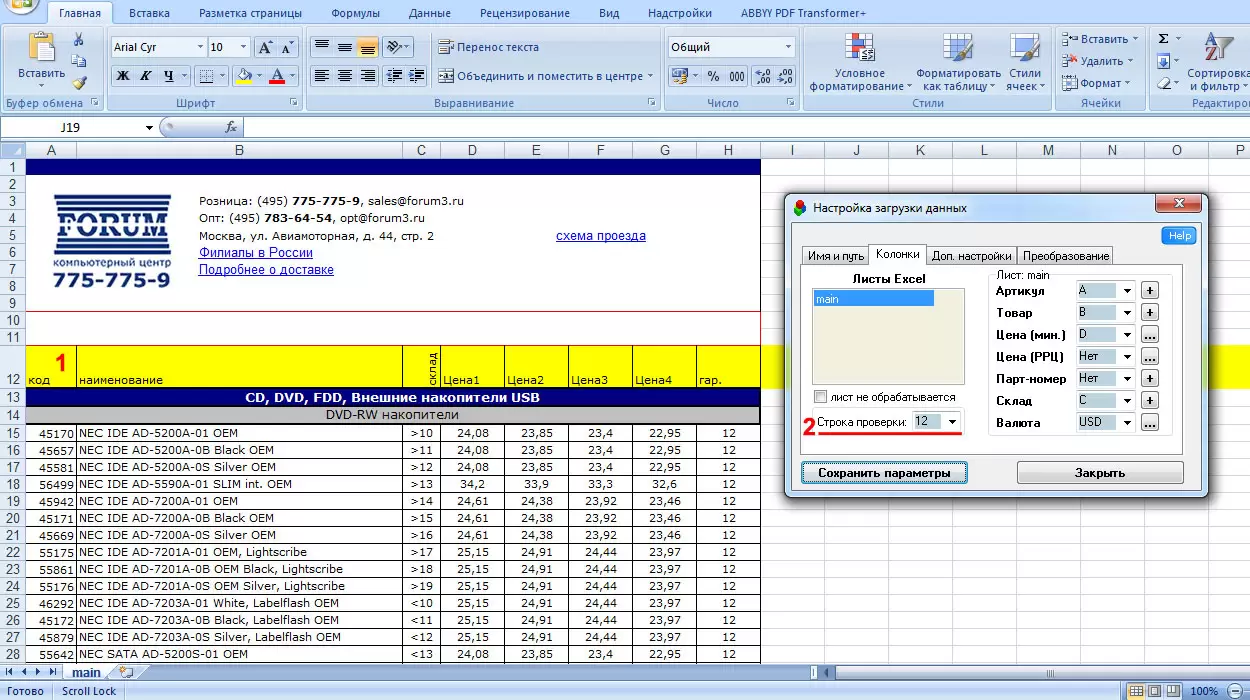Viewport: 1250px width, 700px height.
Task: Open the 'схема проезда' link
Action: (600, 236)
